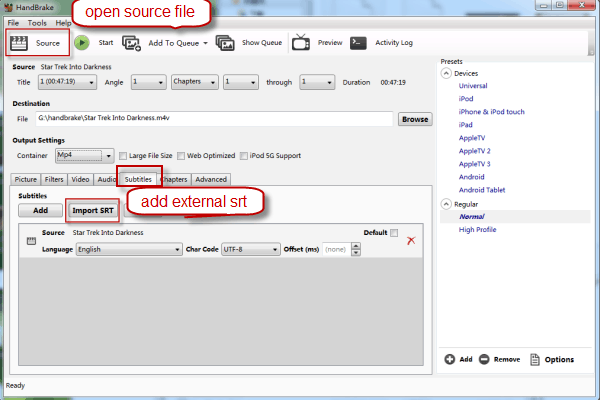Open the Chapters mode dropdown
Screen dimensions: 600x400
[195, 82]
